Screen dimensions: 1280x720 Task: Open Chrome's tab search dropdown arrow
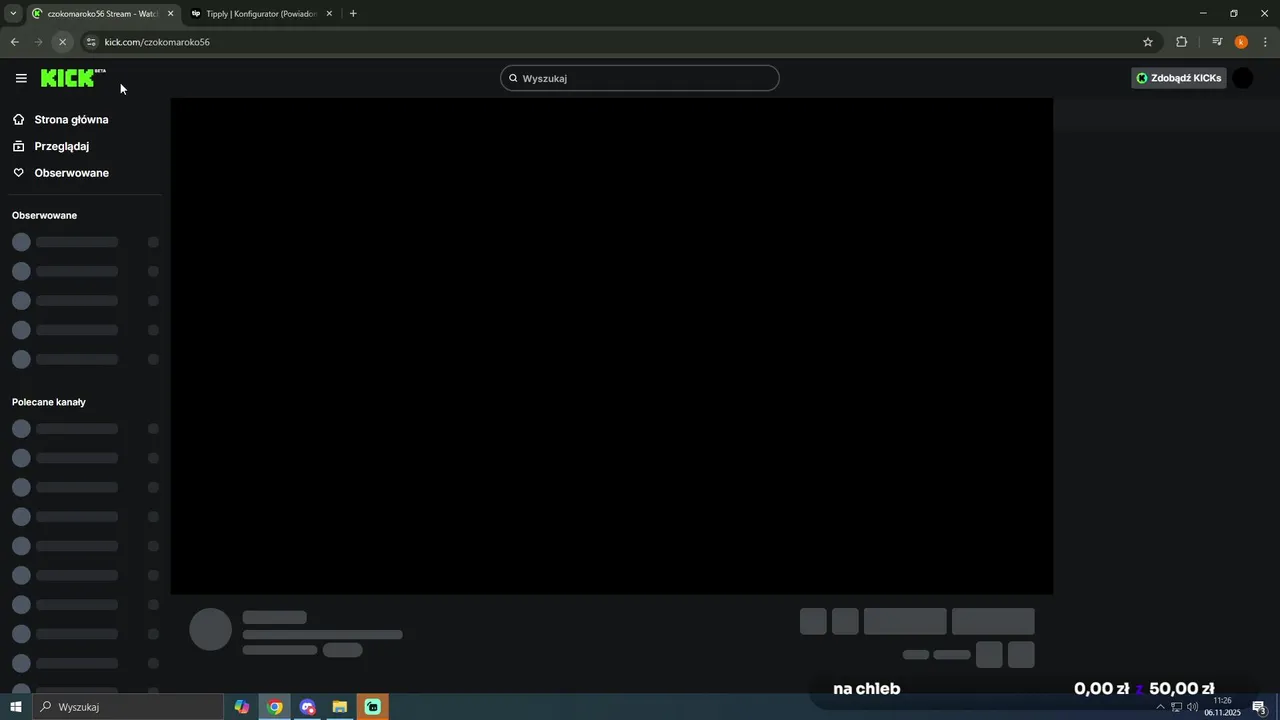click(x=13, y=13)
